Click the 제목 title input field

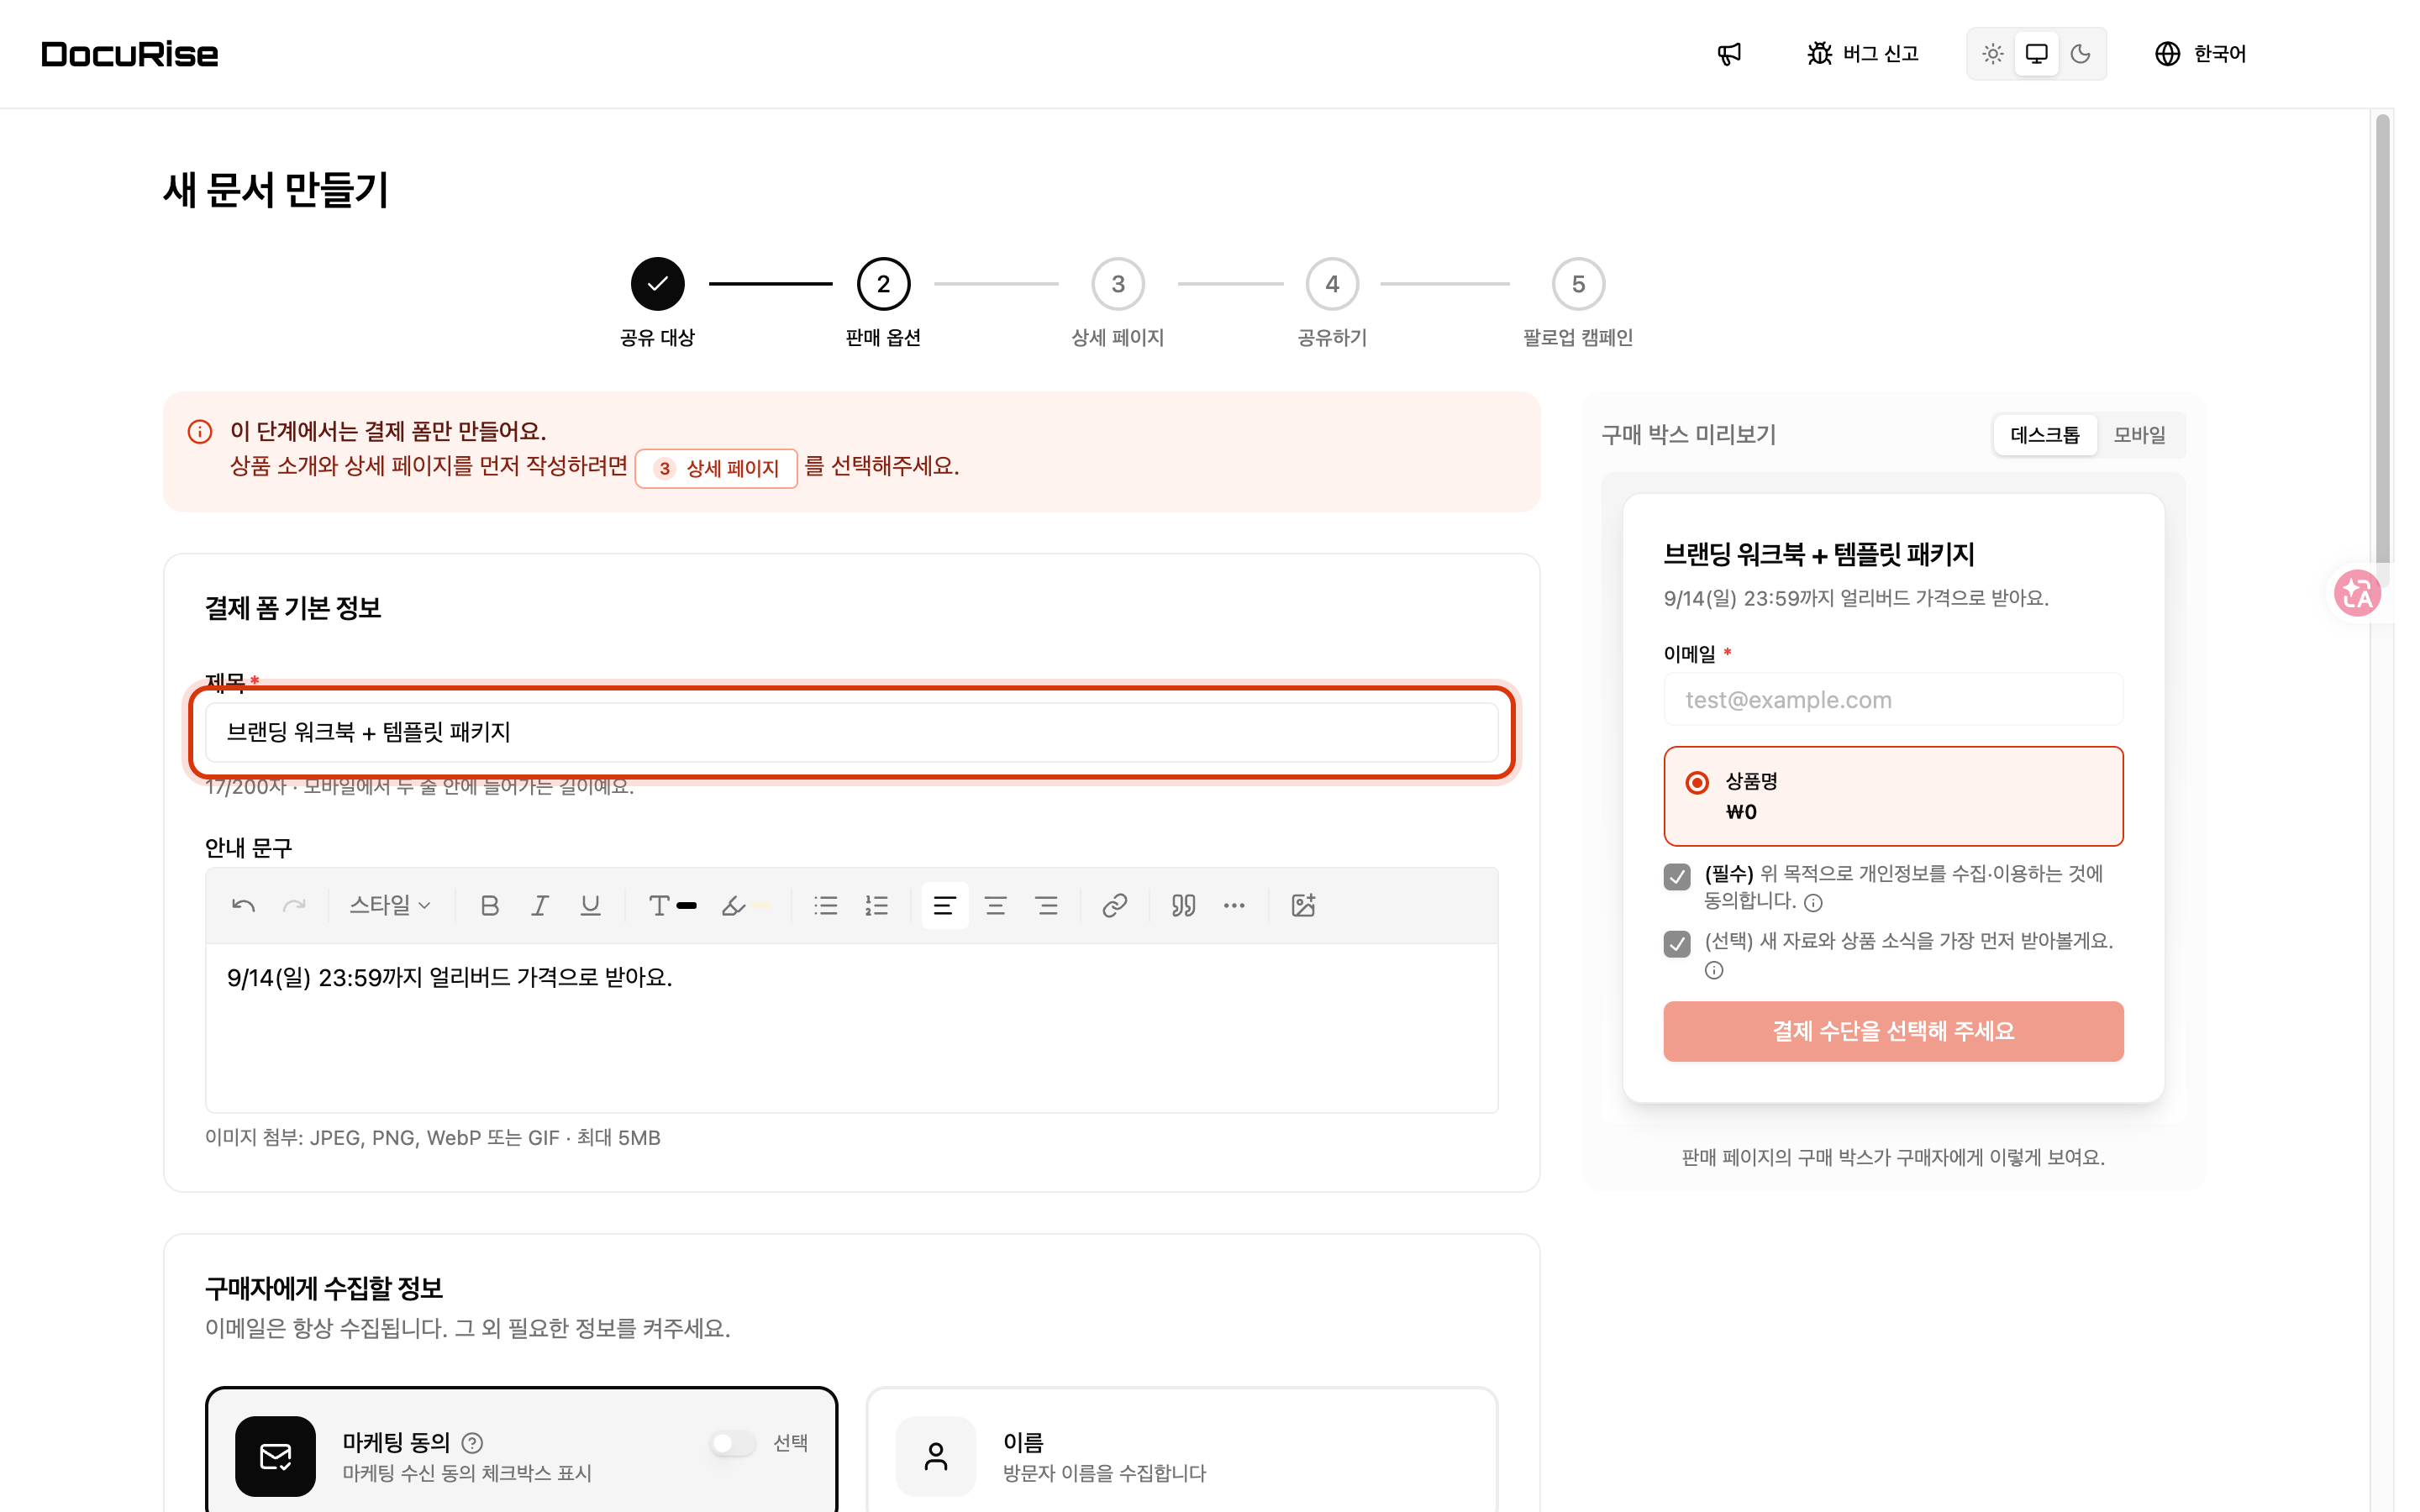(852, 732)
